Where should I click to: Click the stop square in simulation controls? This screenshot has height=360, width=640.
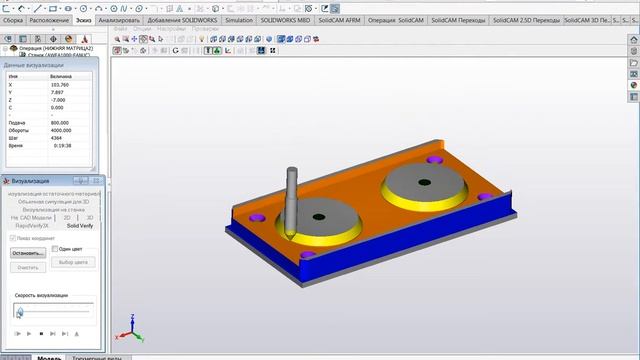(x=41, y=334)
